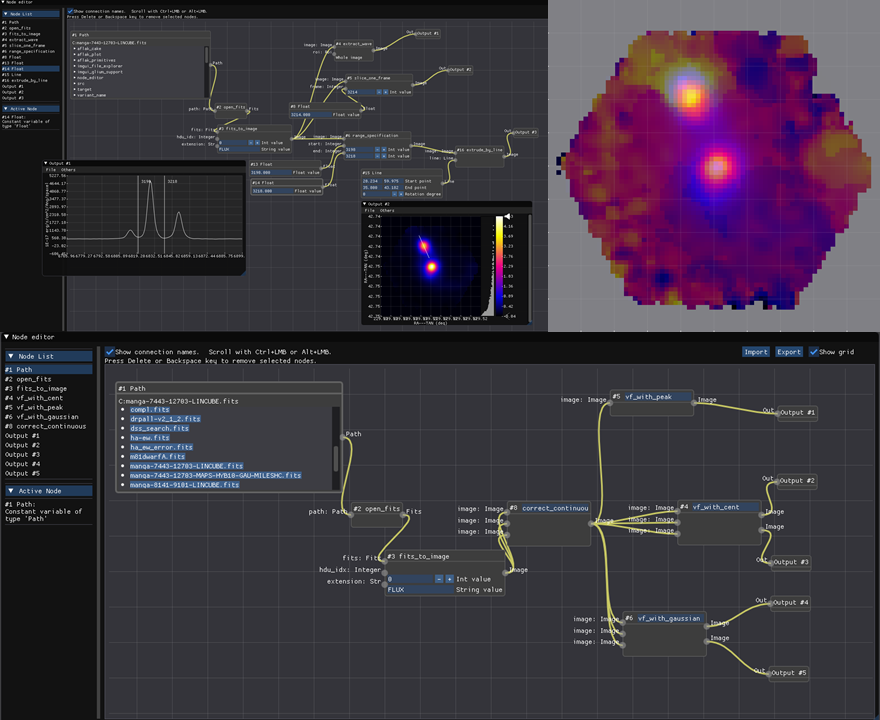
Task: Open Others menu in Output #2 window
Action: click(x=386, y=211)
